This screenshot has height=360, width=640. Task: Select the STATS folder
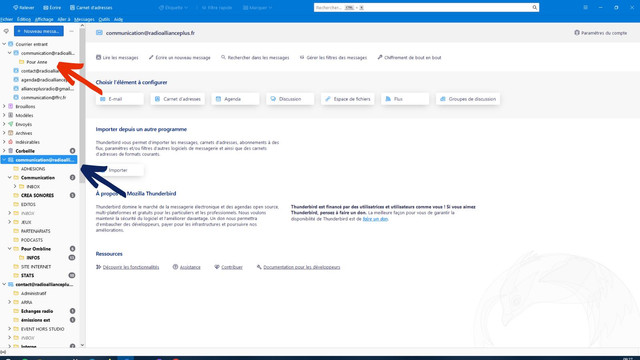click(x=27, y=276)
